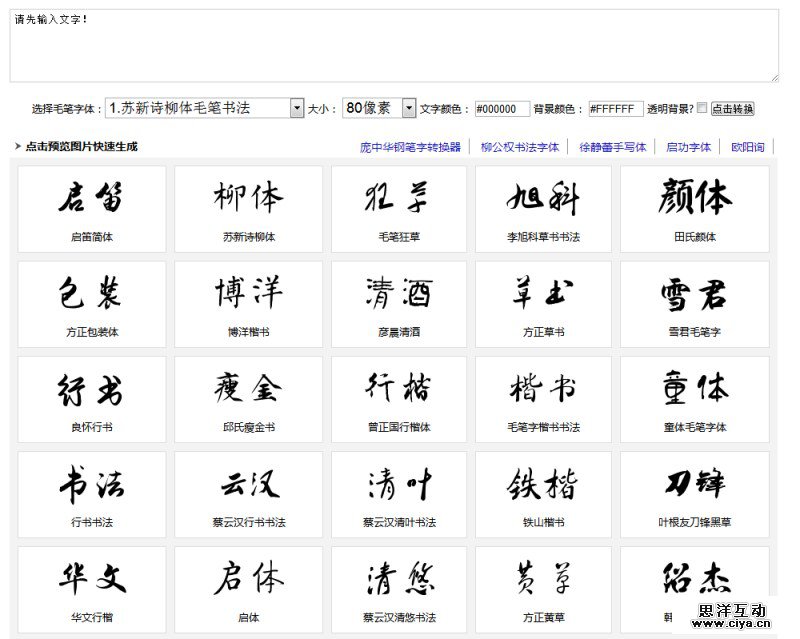Image resolution: width=800 pixels, height=639 pixels.
Task: Click the 邱氏瘦金书 font preview
Action: point(248,389)
